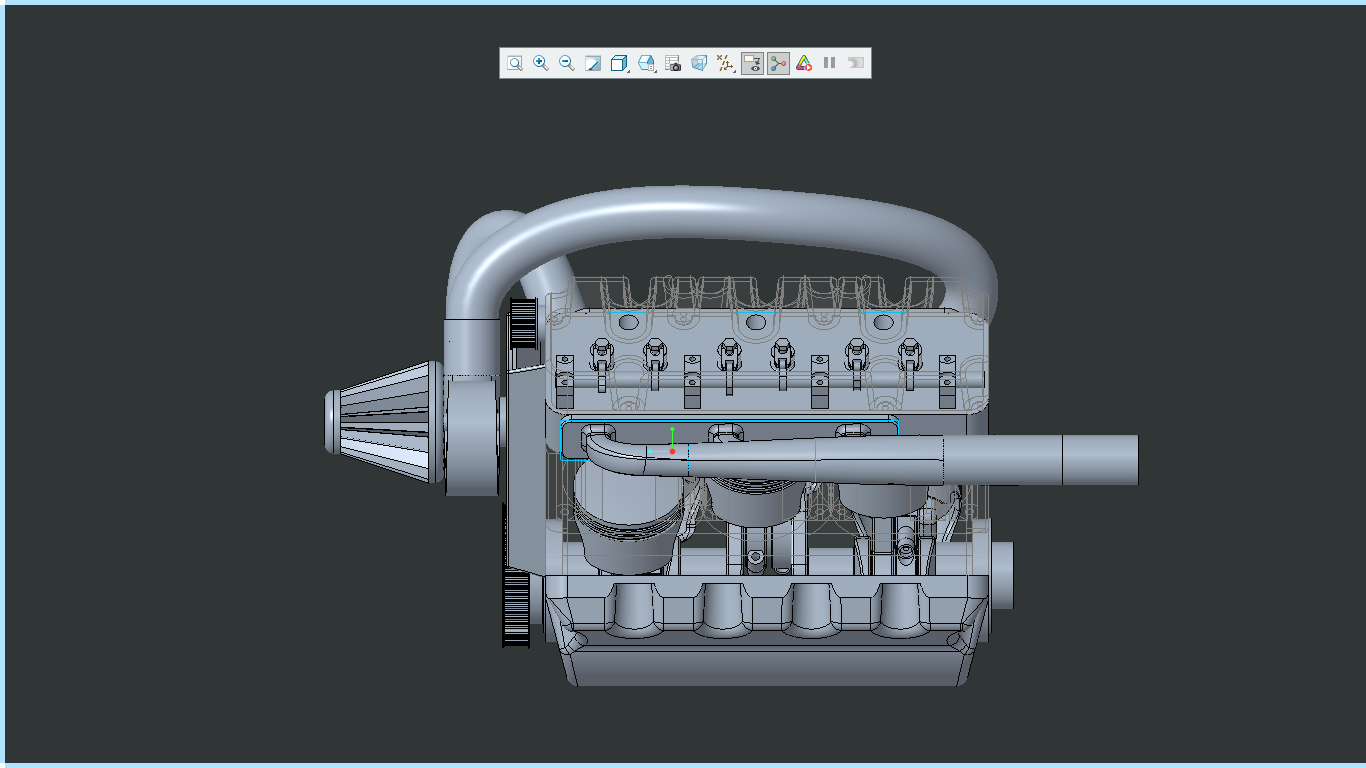Repaint the graphics window
The width and height of the screenshot is (1366, 768).
point(592,63)
